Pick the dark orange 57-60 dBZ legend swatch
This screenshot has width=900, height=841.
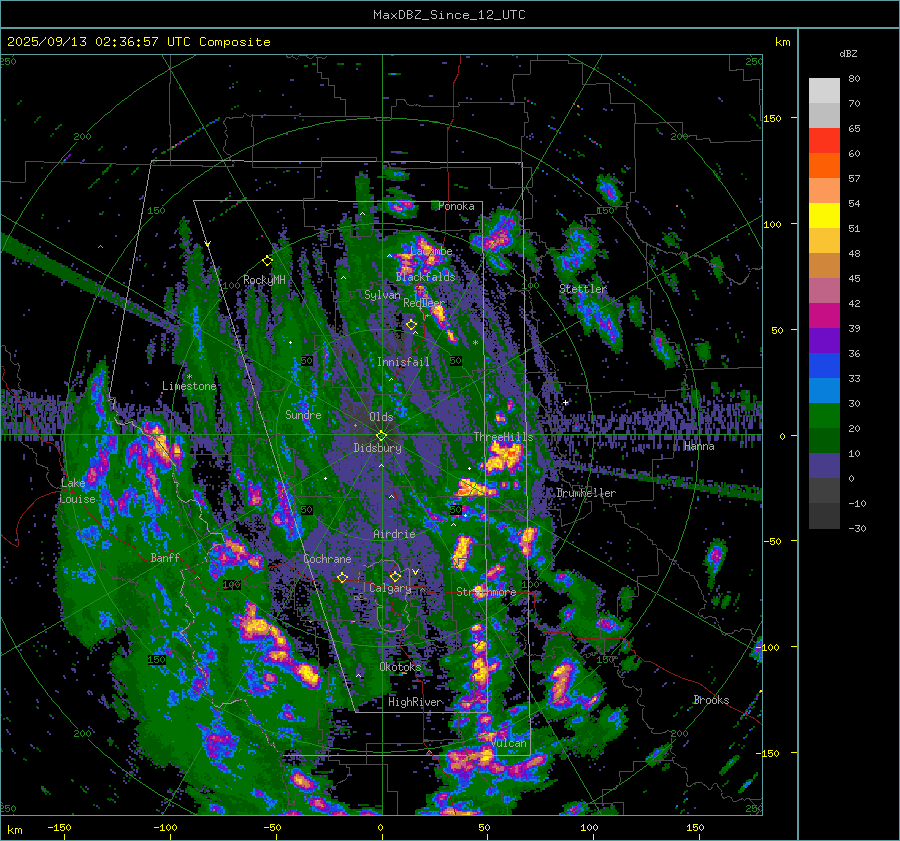[x=824, y=166]
